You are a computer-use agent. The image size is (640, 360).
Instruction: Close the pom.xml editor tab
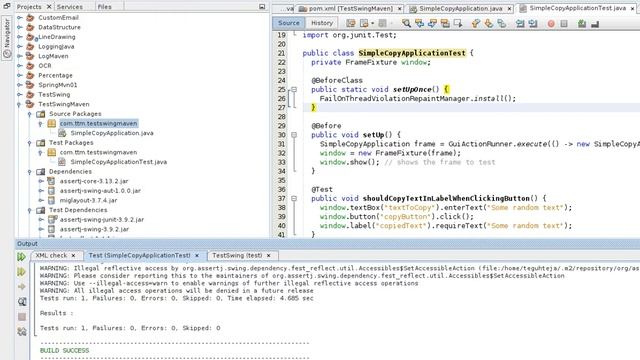[x=400, y=9]
